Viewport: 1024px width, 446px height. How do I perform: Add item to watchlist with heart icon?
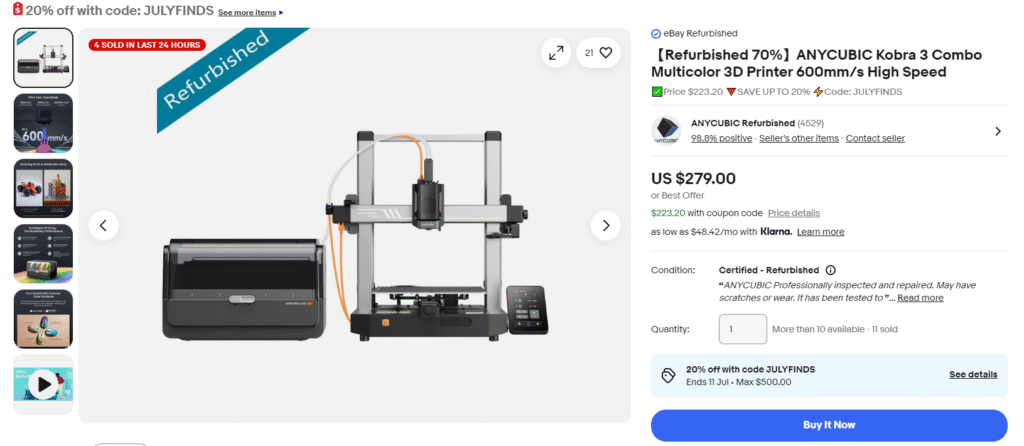click(599, 53)
